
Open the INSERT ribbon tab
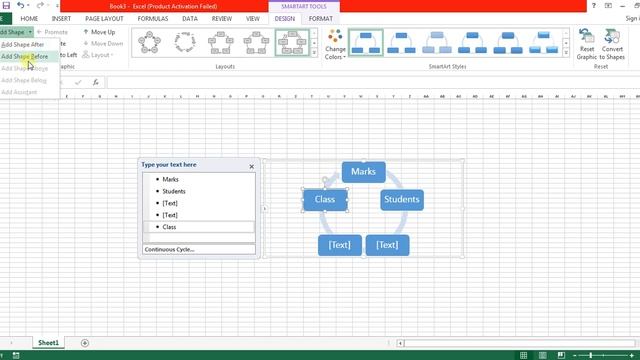click(61, 19)
